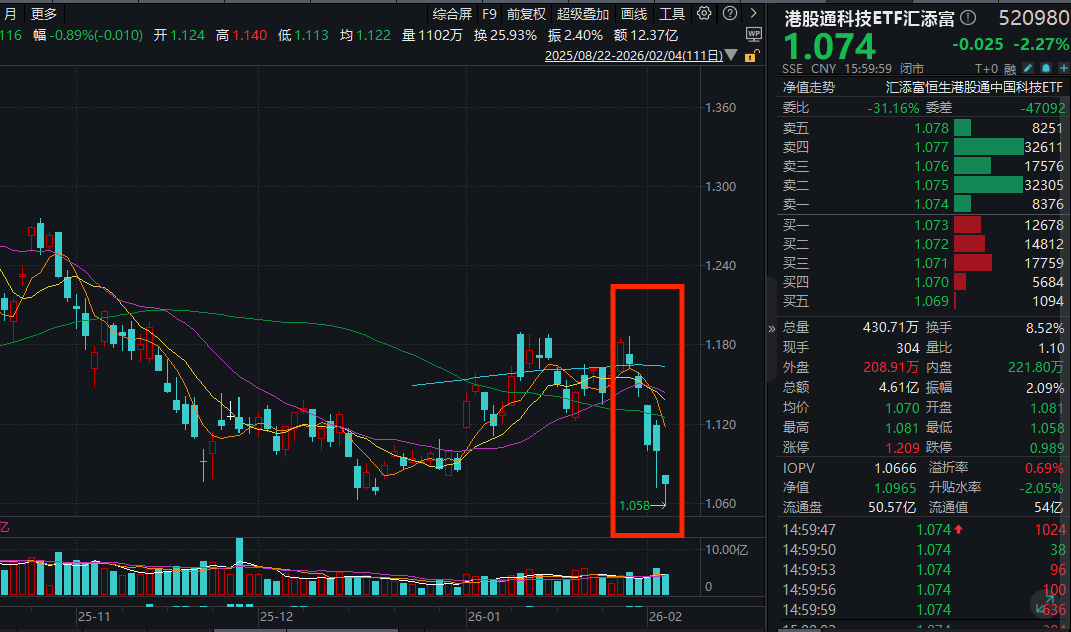Click the 卖四 green order volume bar

[x=989, y=147]
